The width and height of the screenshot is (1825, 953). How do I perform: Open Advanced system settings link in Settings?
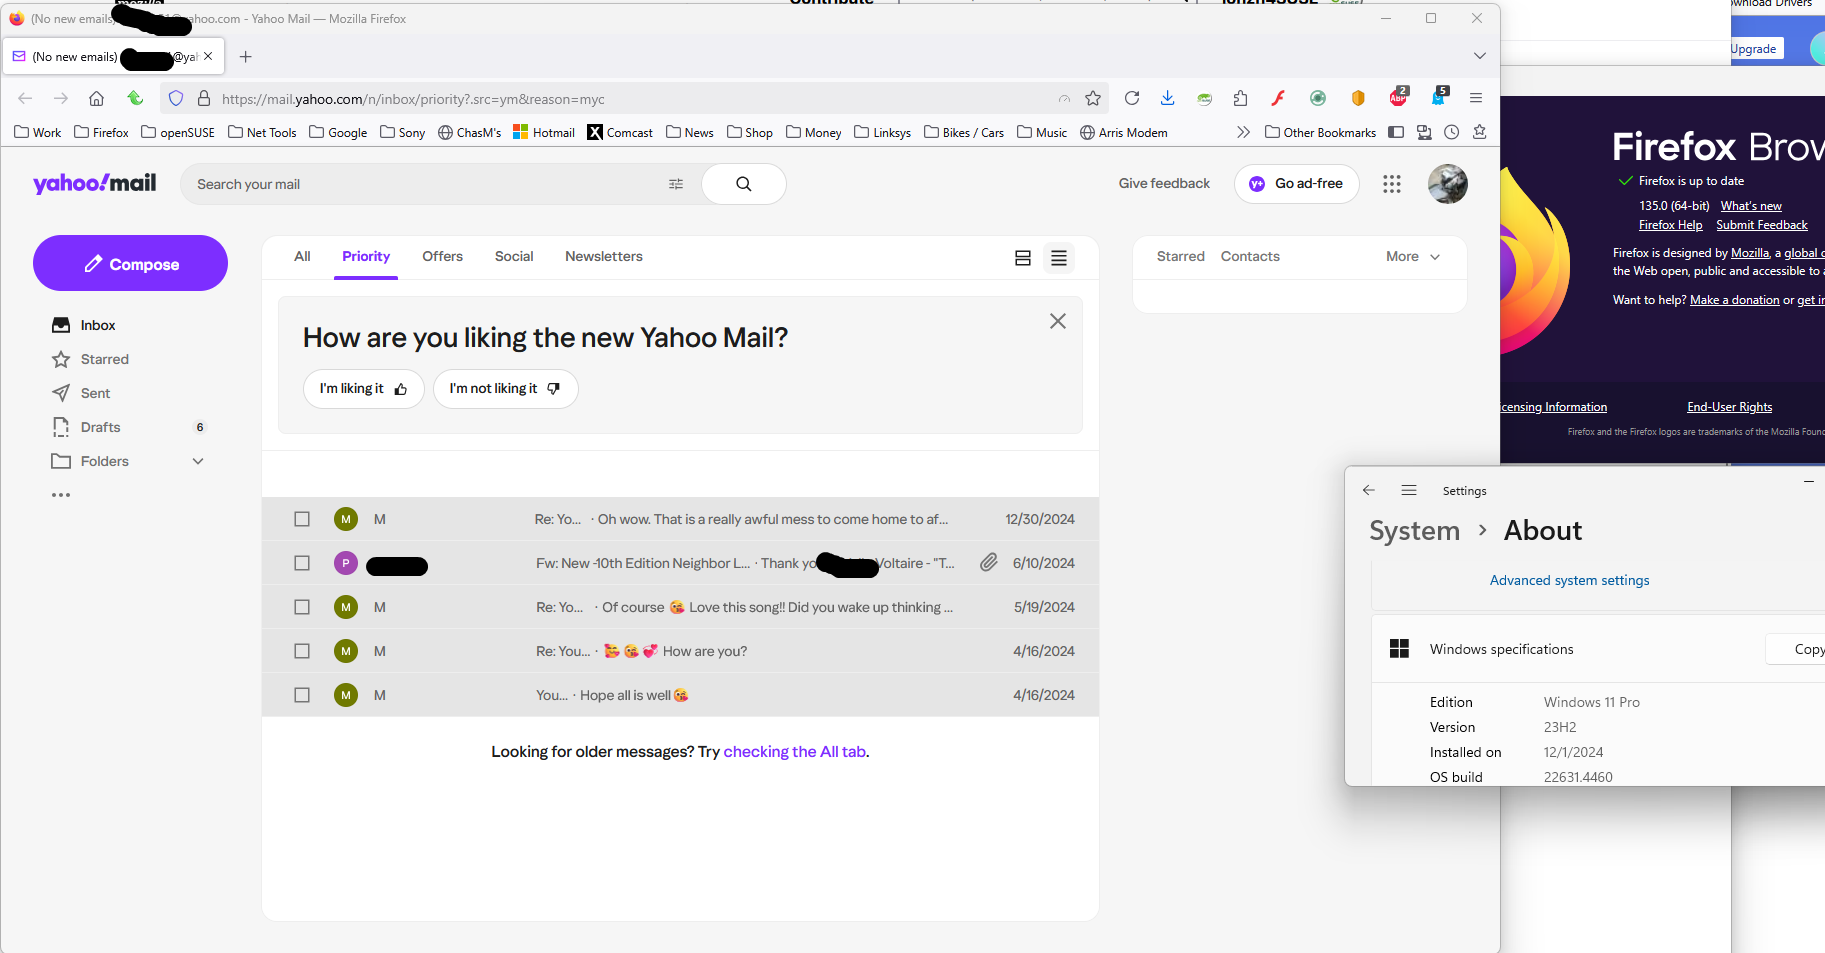coord(1570,581)
